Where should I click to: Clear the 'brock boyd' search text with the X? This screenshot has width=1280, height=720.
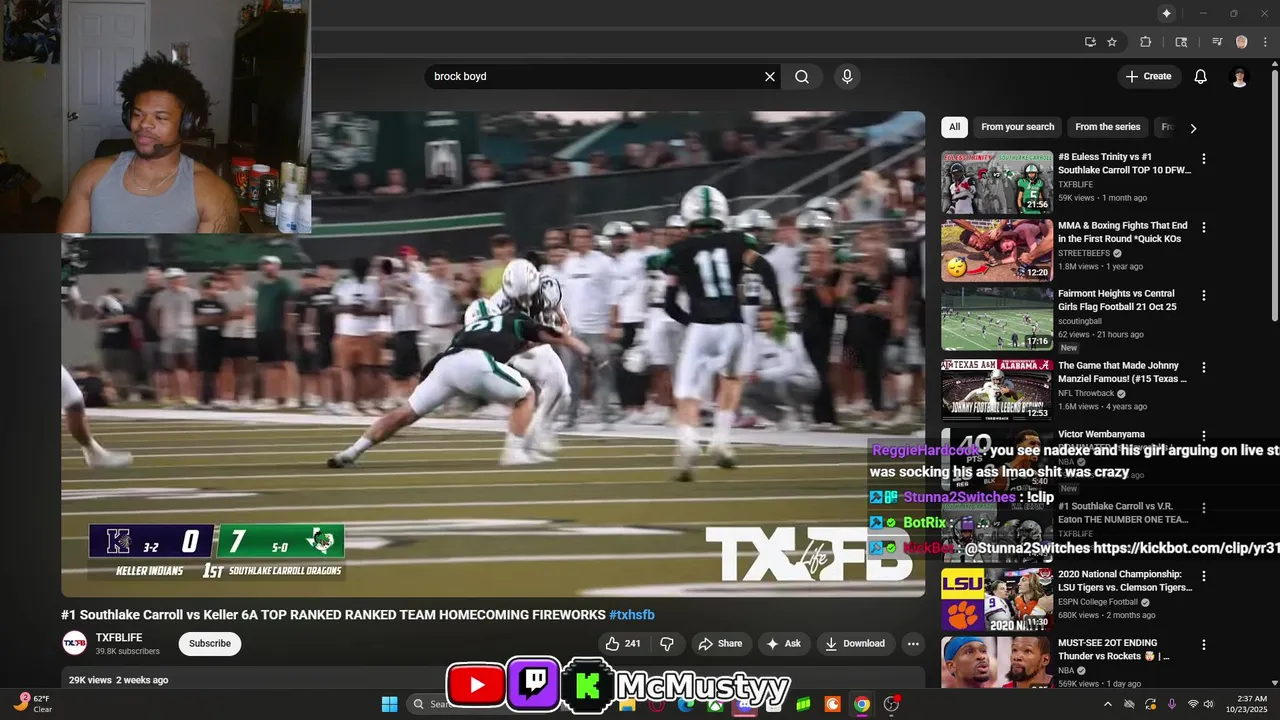tap(770, 77)
